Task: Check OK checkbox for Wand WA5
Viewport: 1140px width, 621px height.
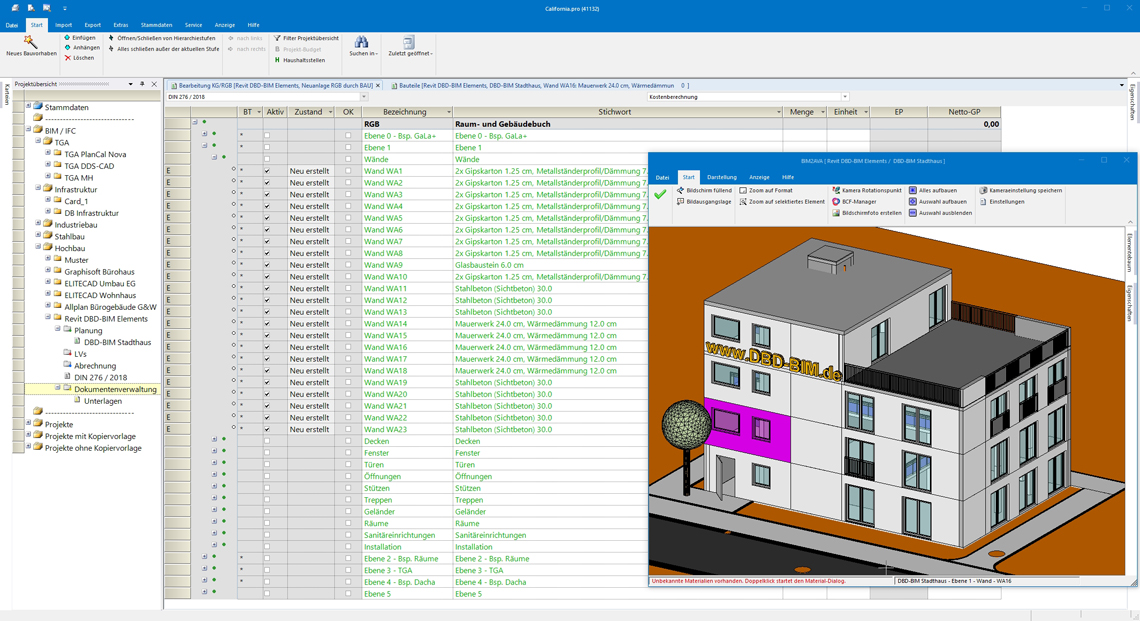Action: click(x=348, y=218)
